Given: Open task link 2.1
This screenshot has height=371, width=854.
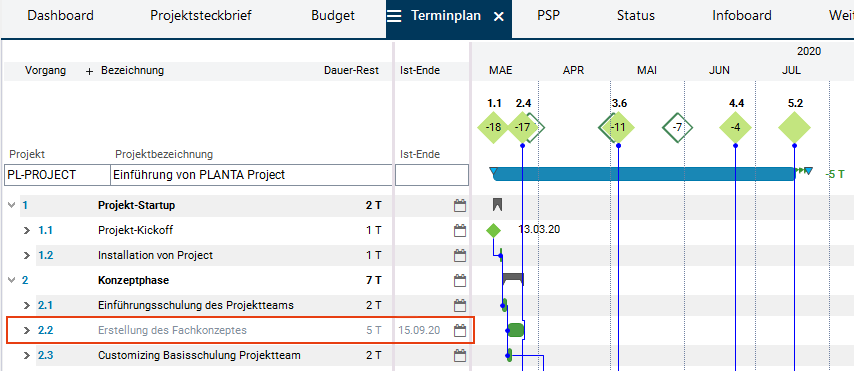Looking at the screenshot, I should [x=45, y=306].
